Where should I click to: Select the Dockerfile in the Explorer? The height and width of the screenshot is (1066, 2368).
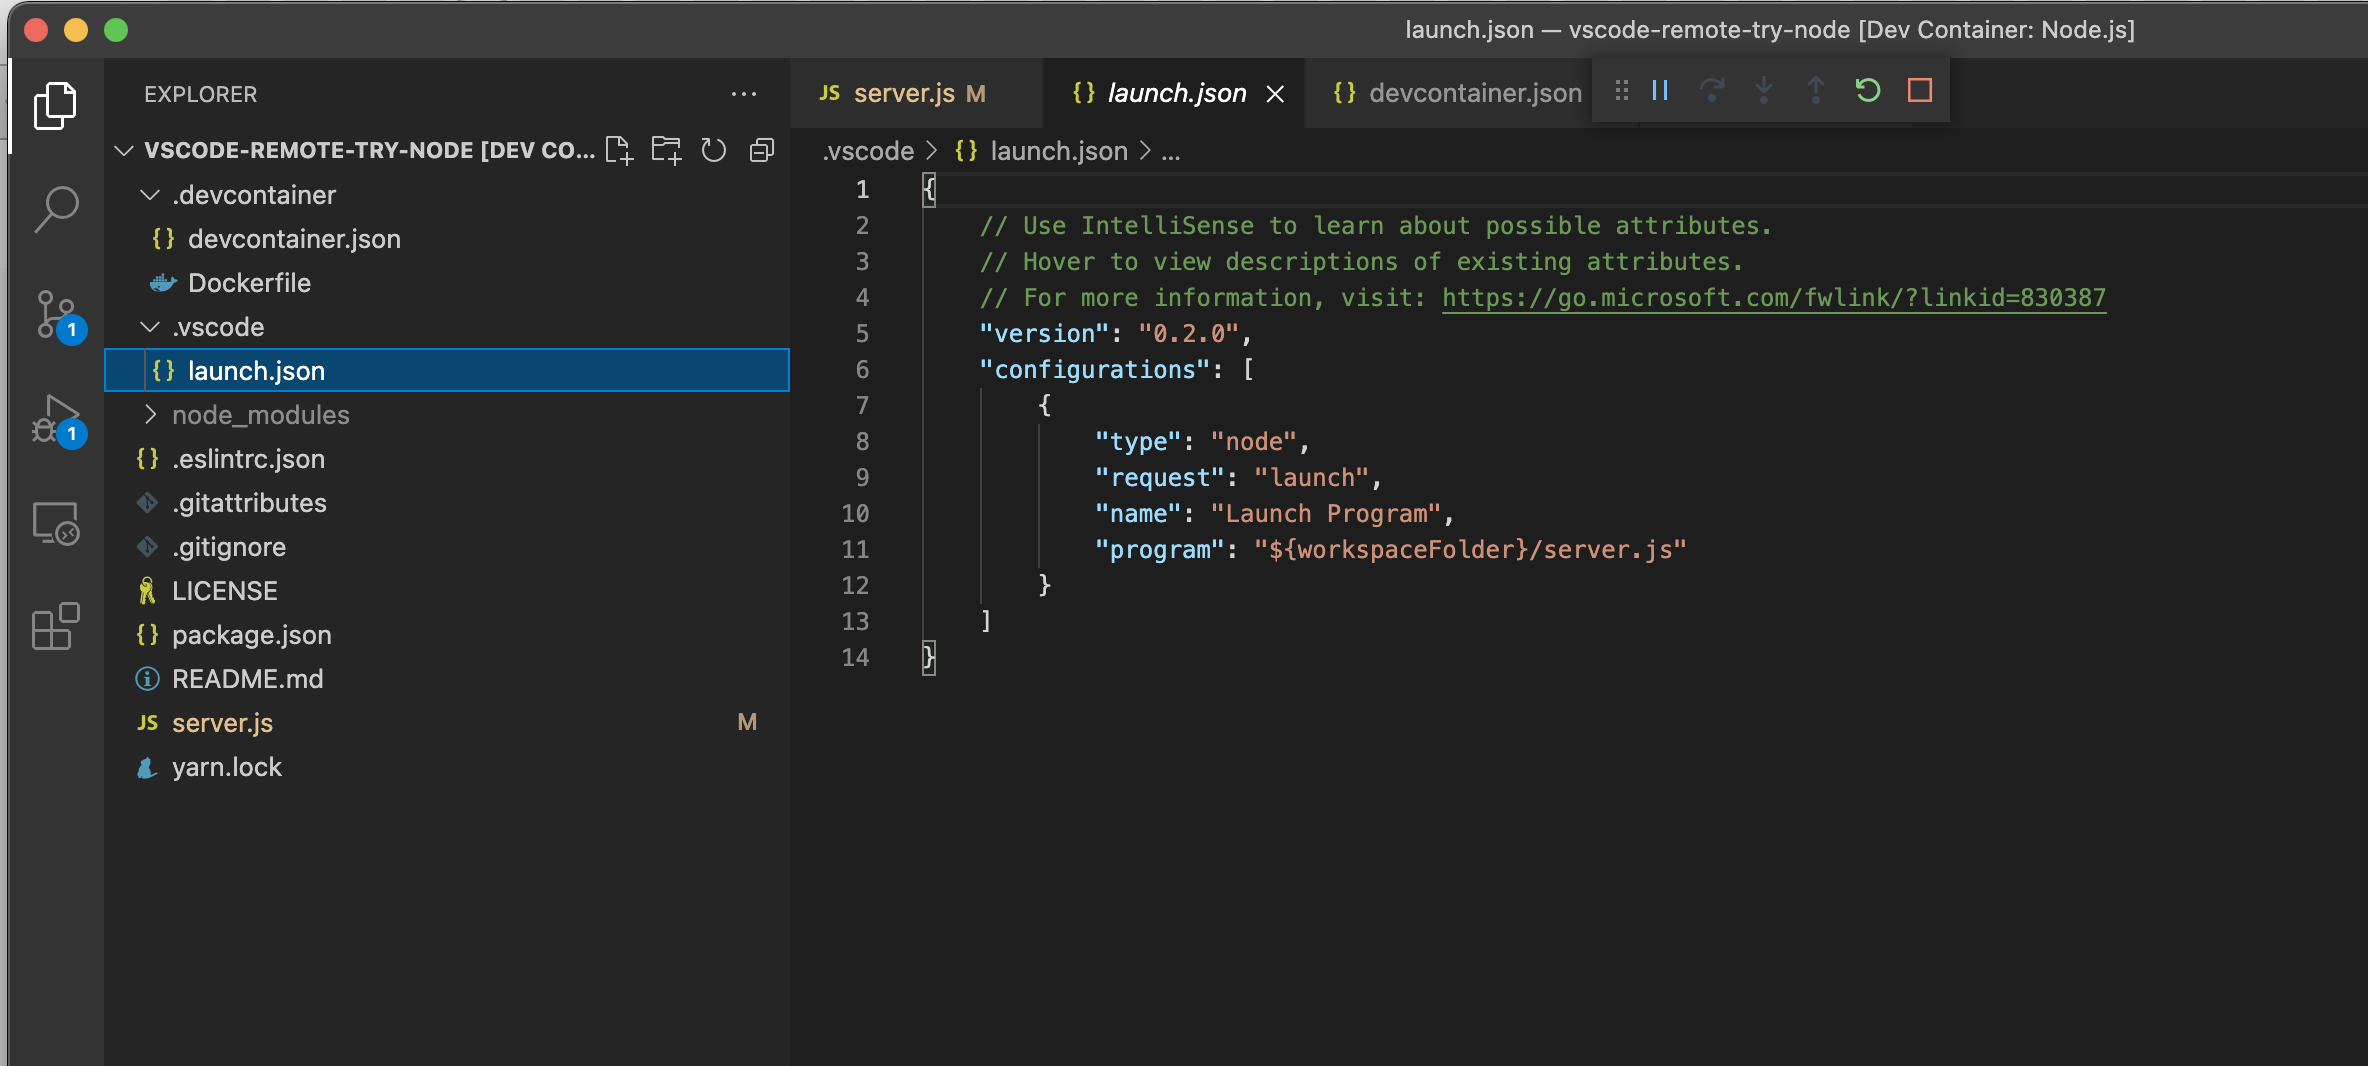pyautogui.click(x=249, y=282)
